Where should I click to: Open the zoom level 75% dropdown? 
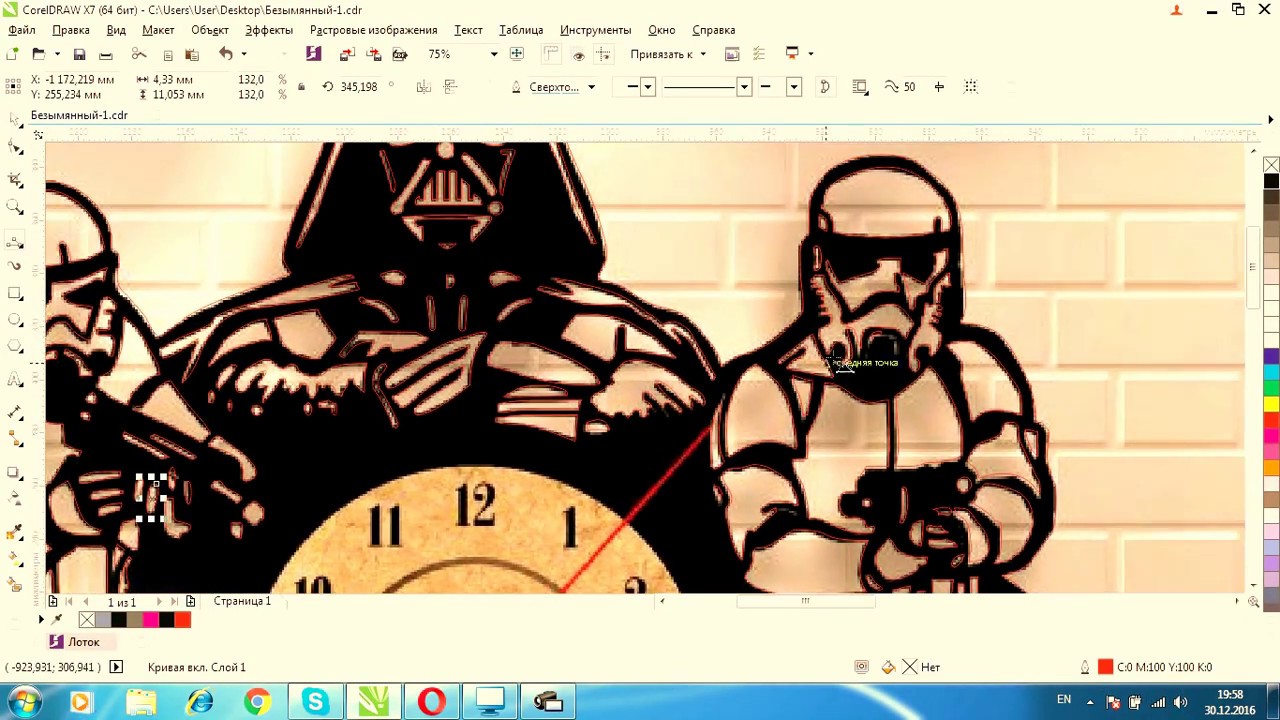click(494, 54)
